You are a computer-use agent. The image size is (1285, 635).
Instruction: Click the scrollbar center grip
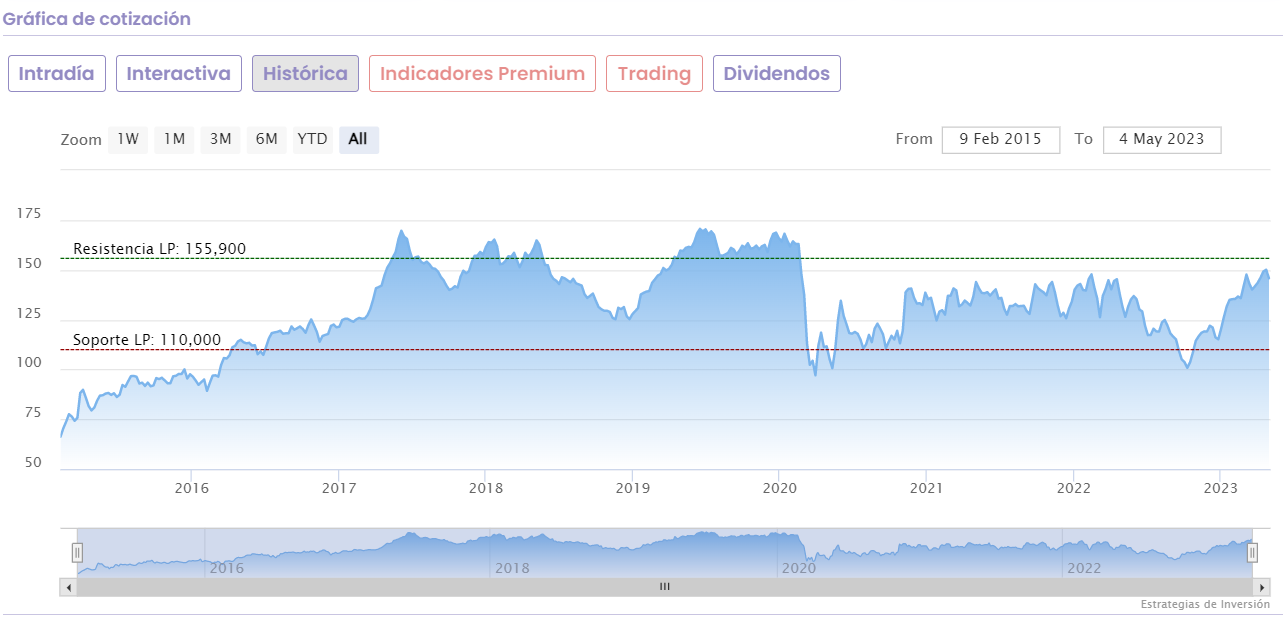[664, 587]
